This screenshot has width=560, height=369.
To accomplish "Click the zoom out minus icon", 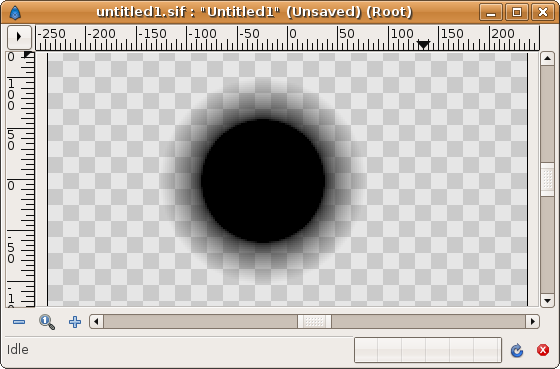I will click(19, 322).
